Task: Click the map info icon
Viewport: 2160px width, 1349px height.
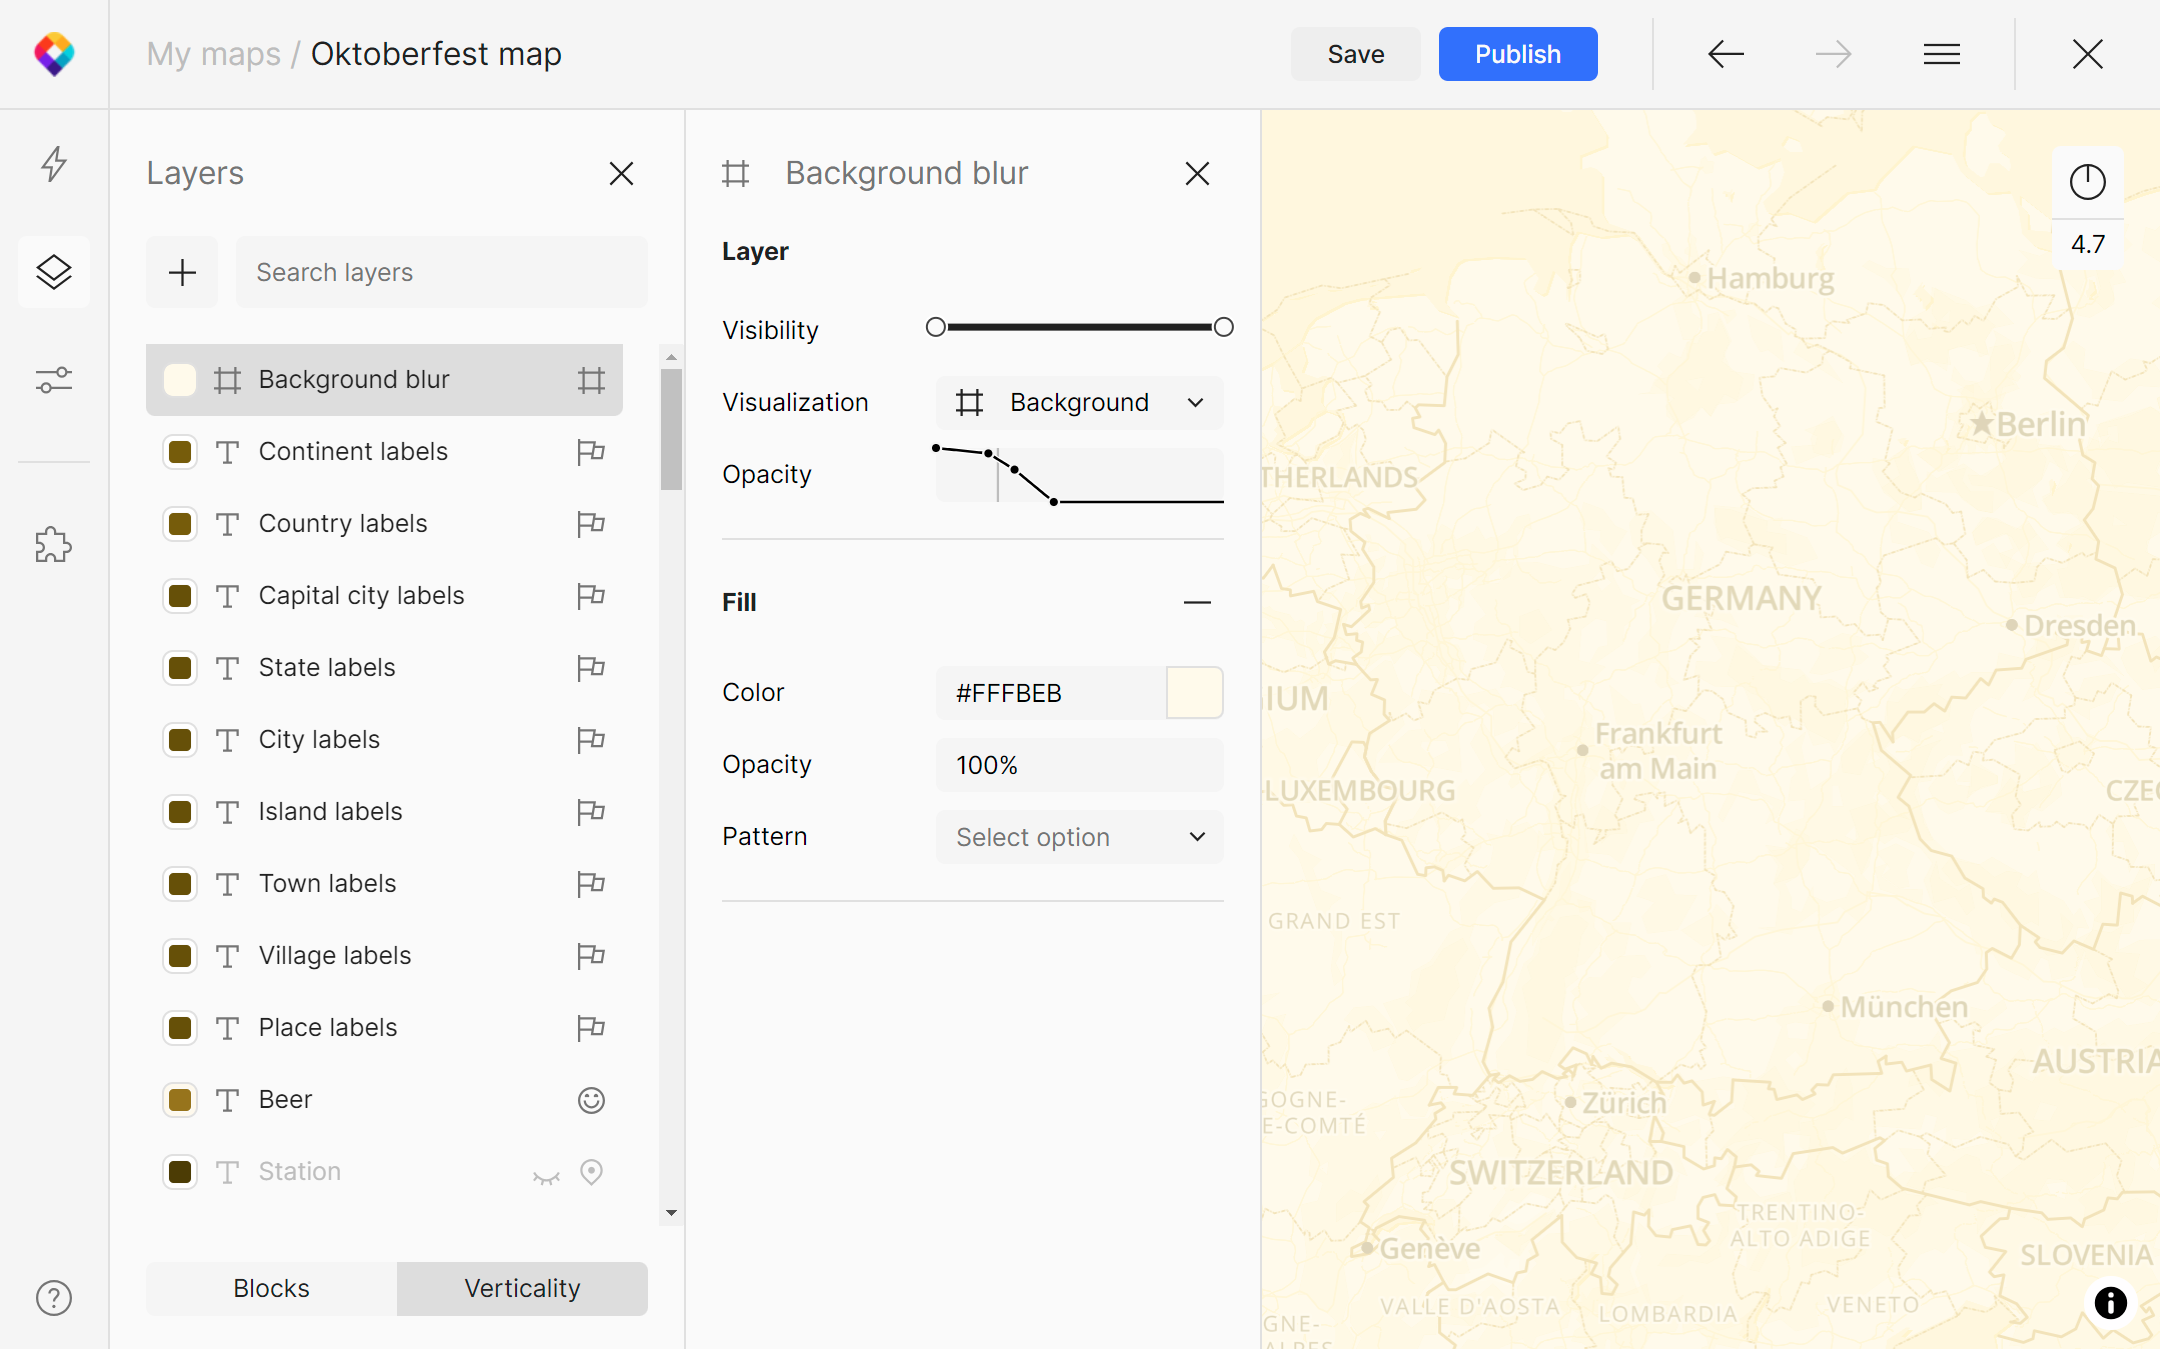Action: (x=2110, y=1302)
